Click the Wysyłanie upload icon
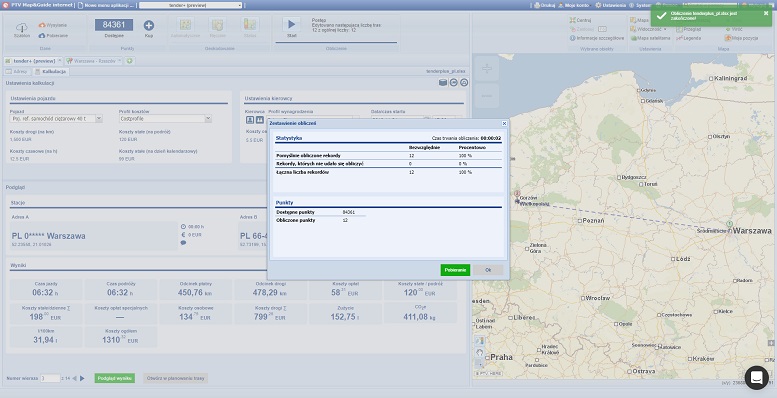This screenshot has height=398, width=777. [42, 25]
